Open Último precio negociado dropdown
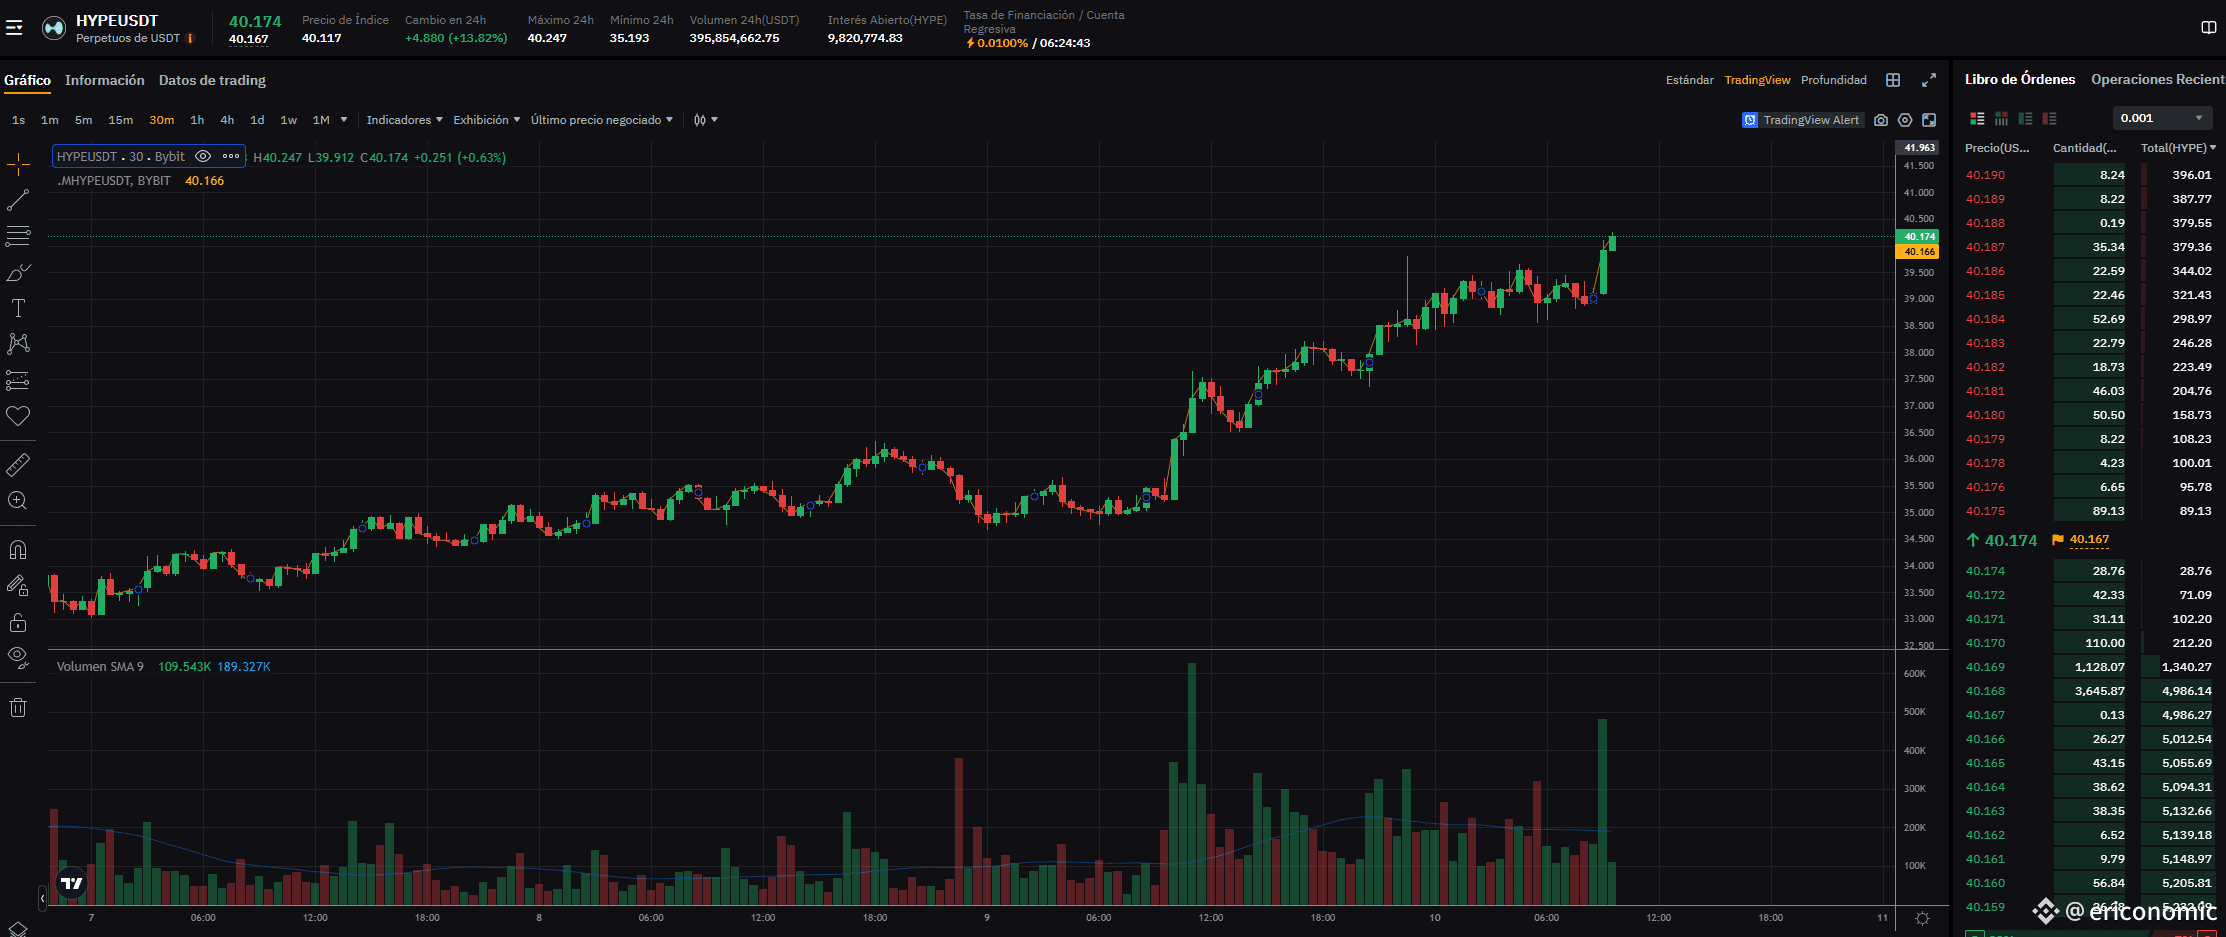 coord(601,120)
